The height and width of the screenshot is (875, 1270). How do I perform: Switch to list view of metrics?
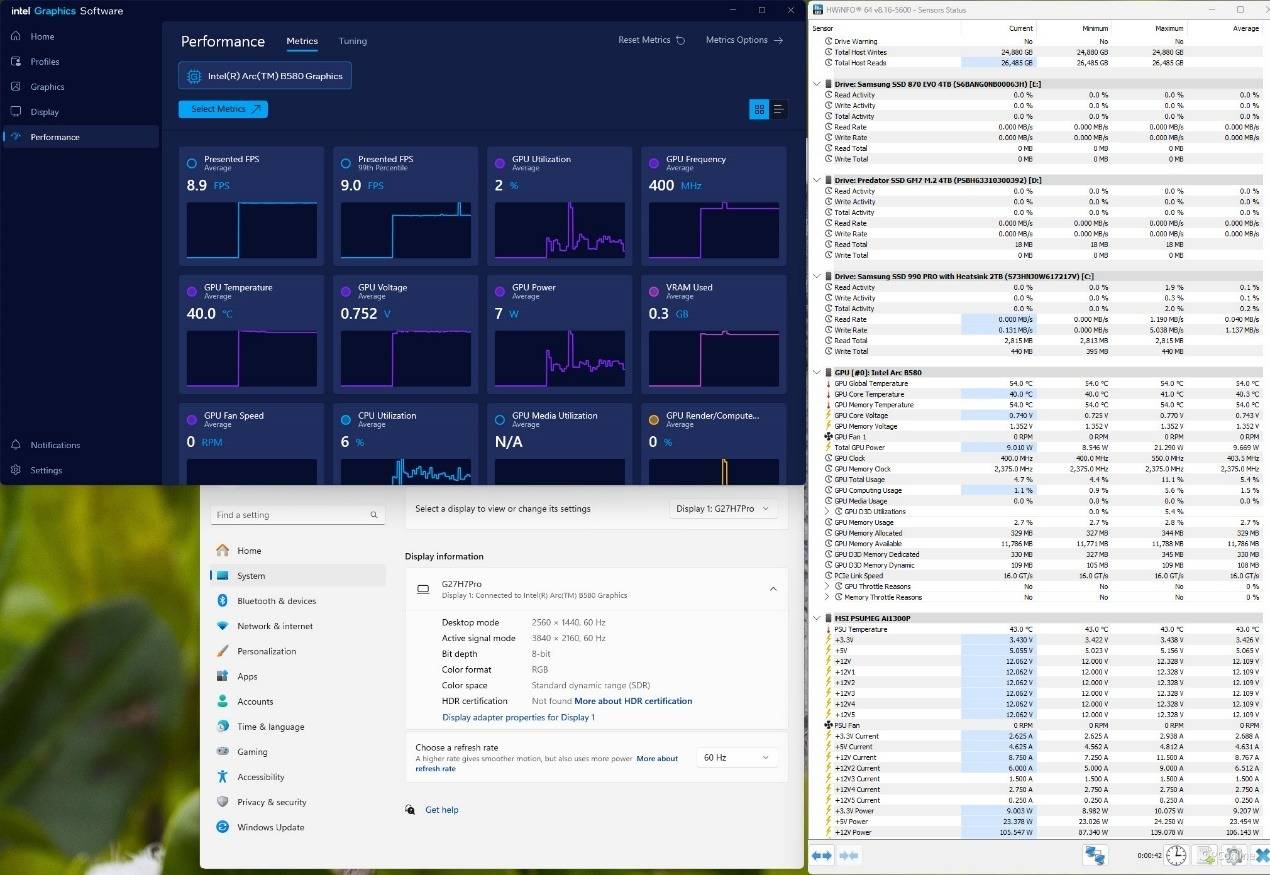tap(778, 109)
